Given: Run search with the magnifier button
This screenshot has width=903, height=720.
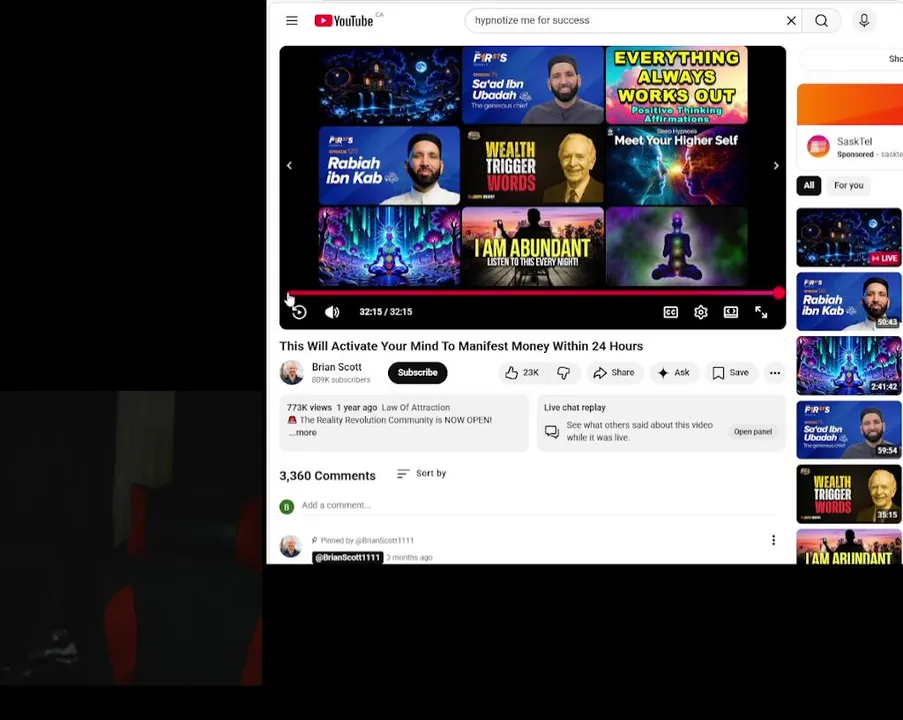Looking at the screenshot, I should pos(822,21).
